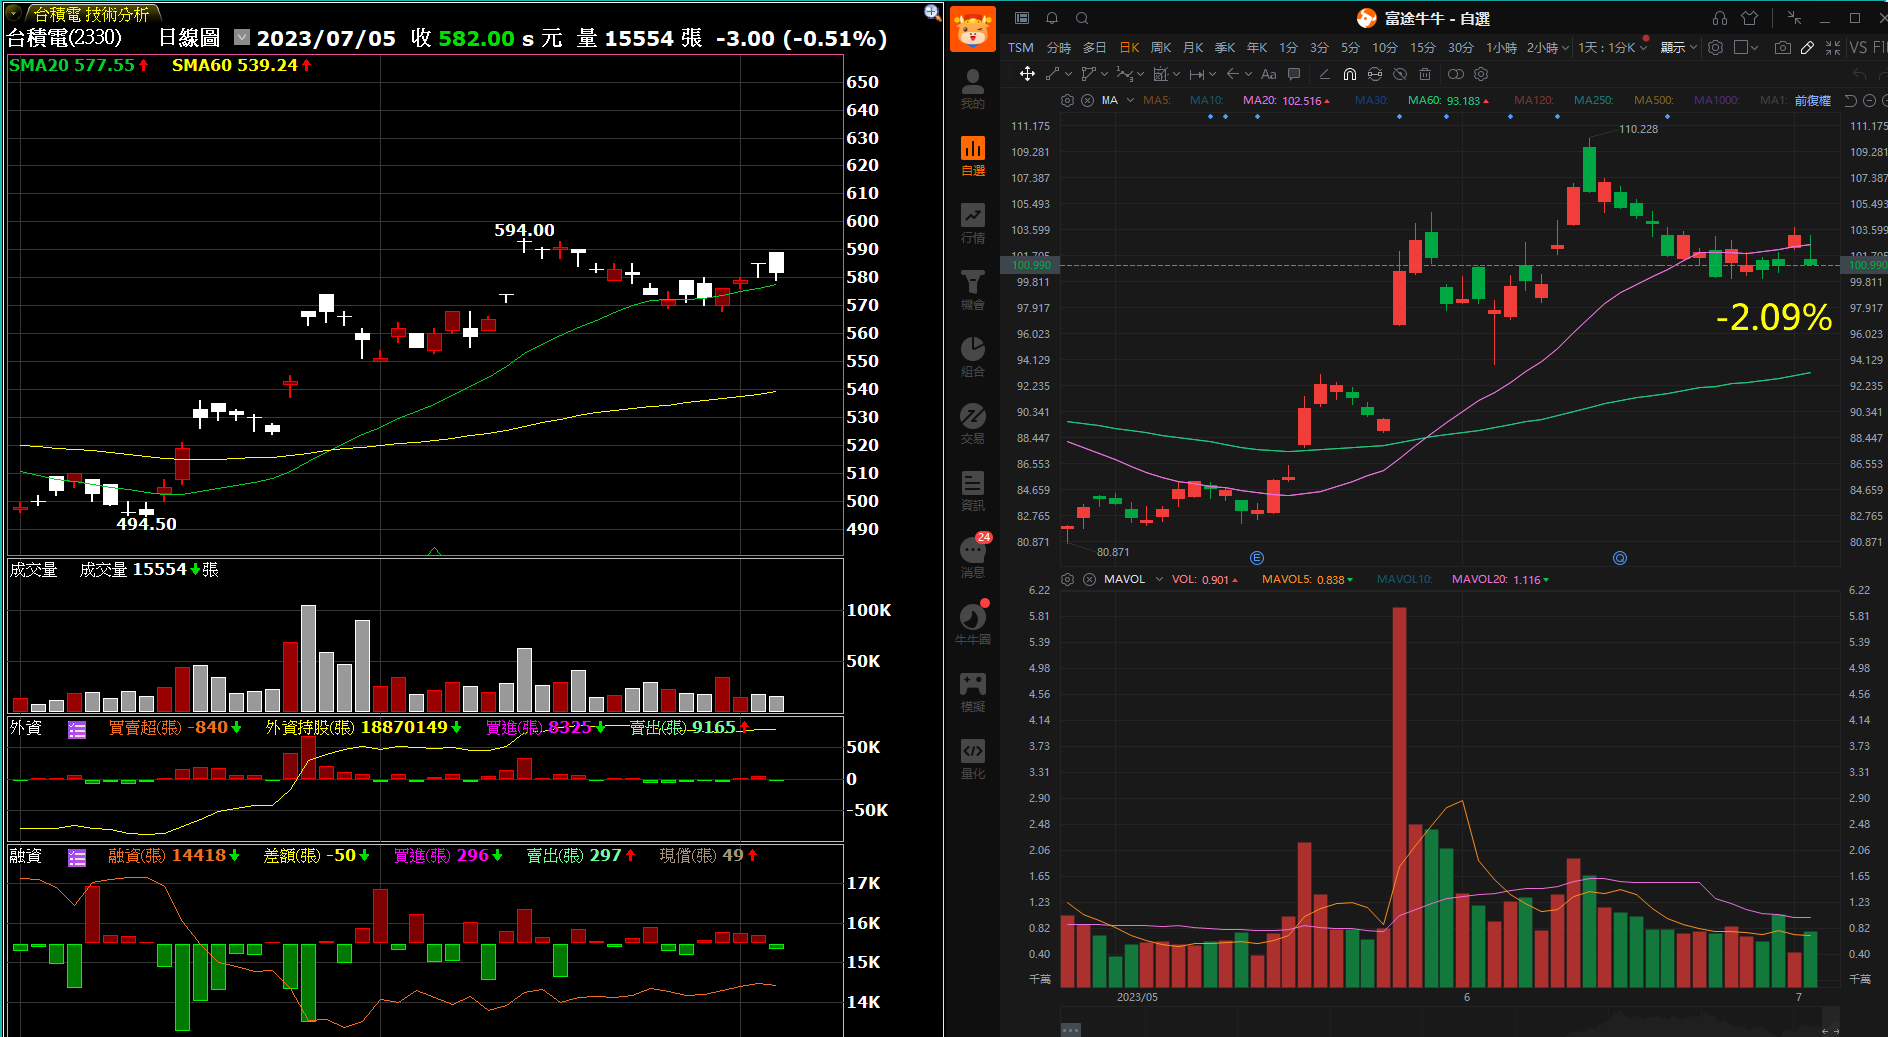The width and height of the screenshot is (1888, 1037).
Task: Switch to 分時 intraday tab
Action: point(1059,47)
